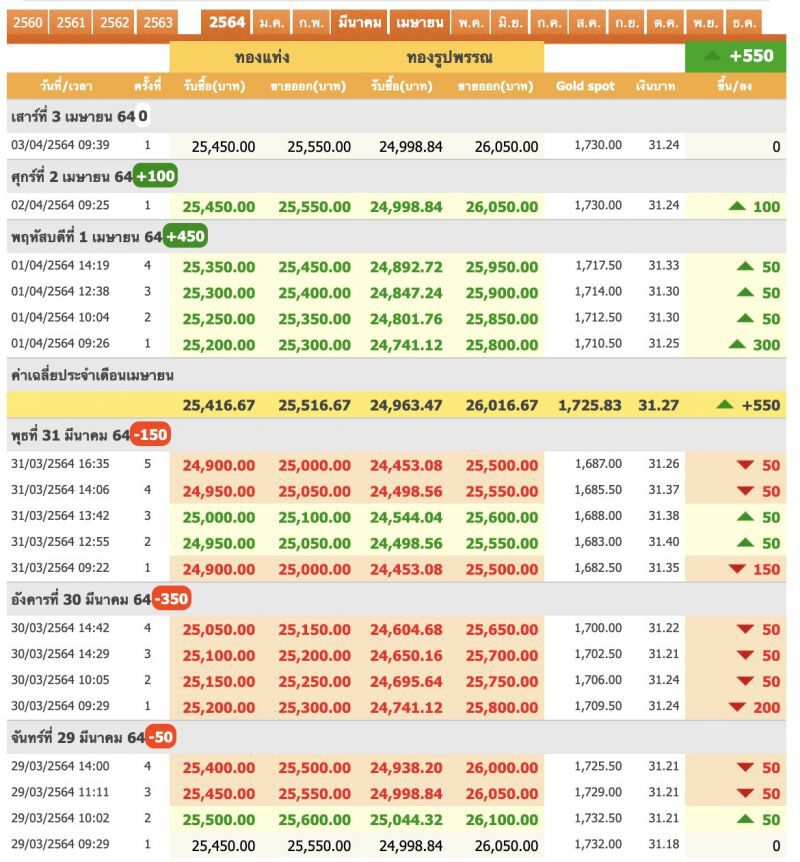
Task: Click the ทองรูปพรรณ column group header
Action: (449, 57)
